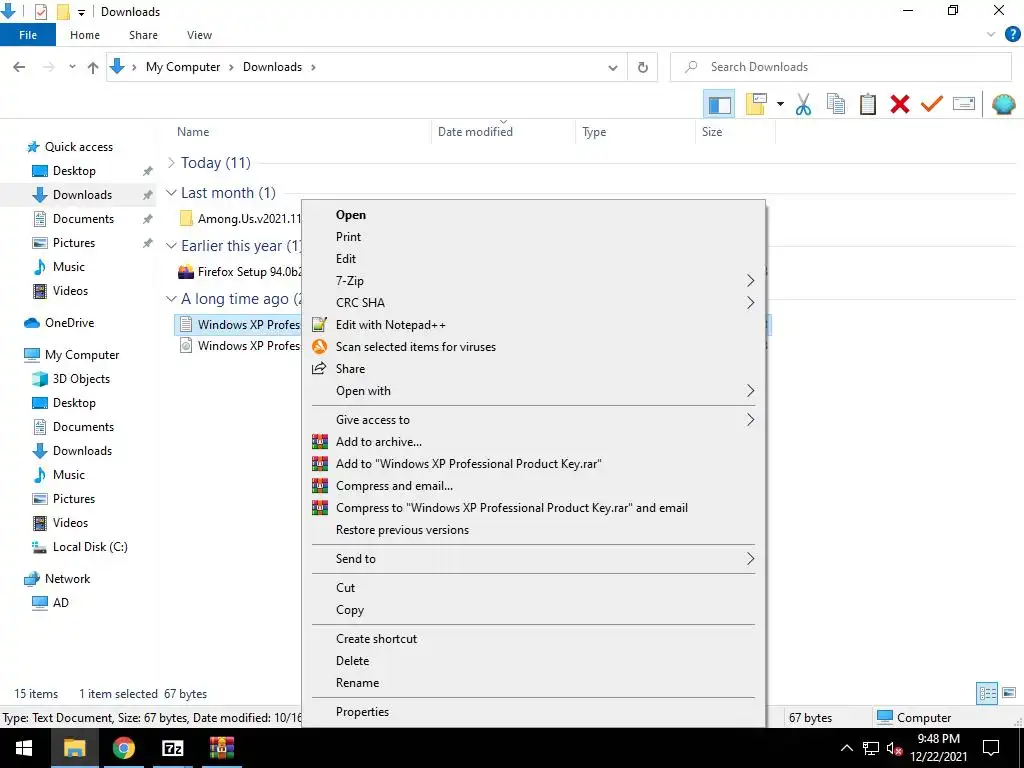Open OneDrive in the navigation pane
Screen dimensions: 1024x768
[59, 323]
